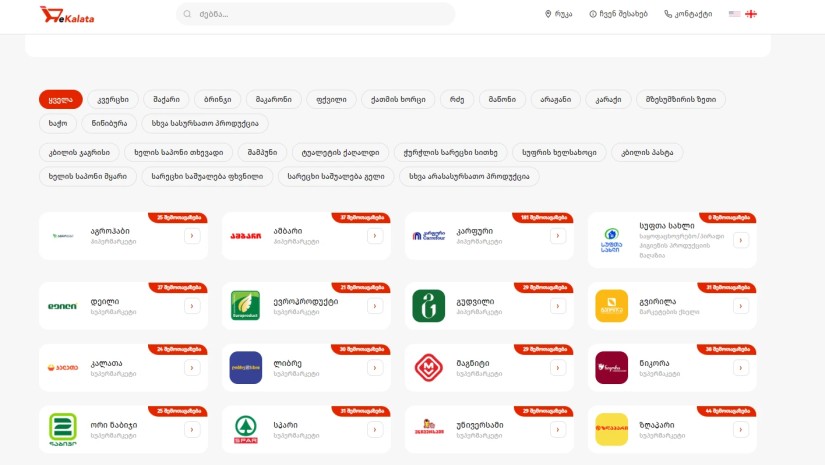Toggle the შაქარი category filter

tap(166, 99)
